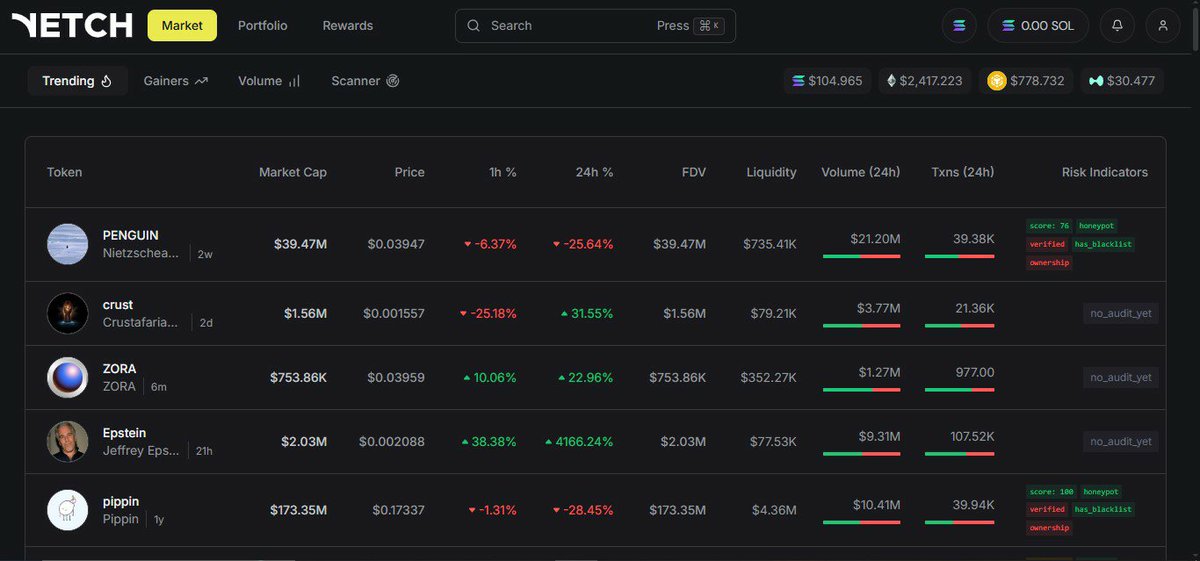
Task: Click the crust no_audit_yet badge
Action: [x=1121, y=313]
